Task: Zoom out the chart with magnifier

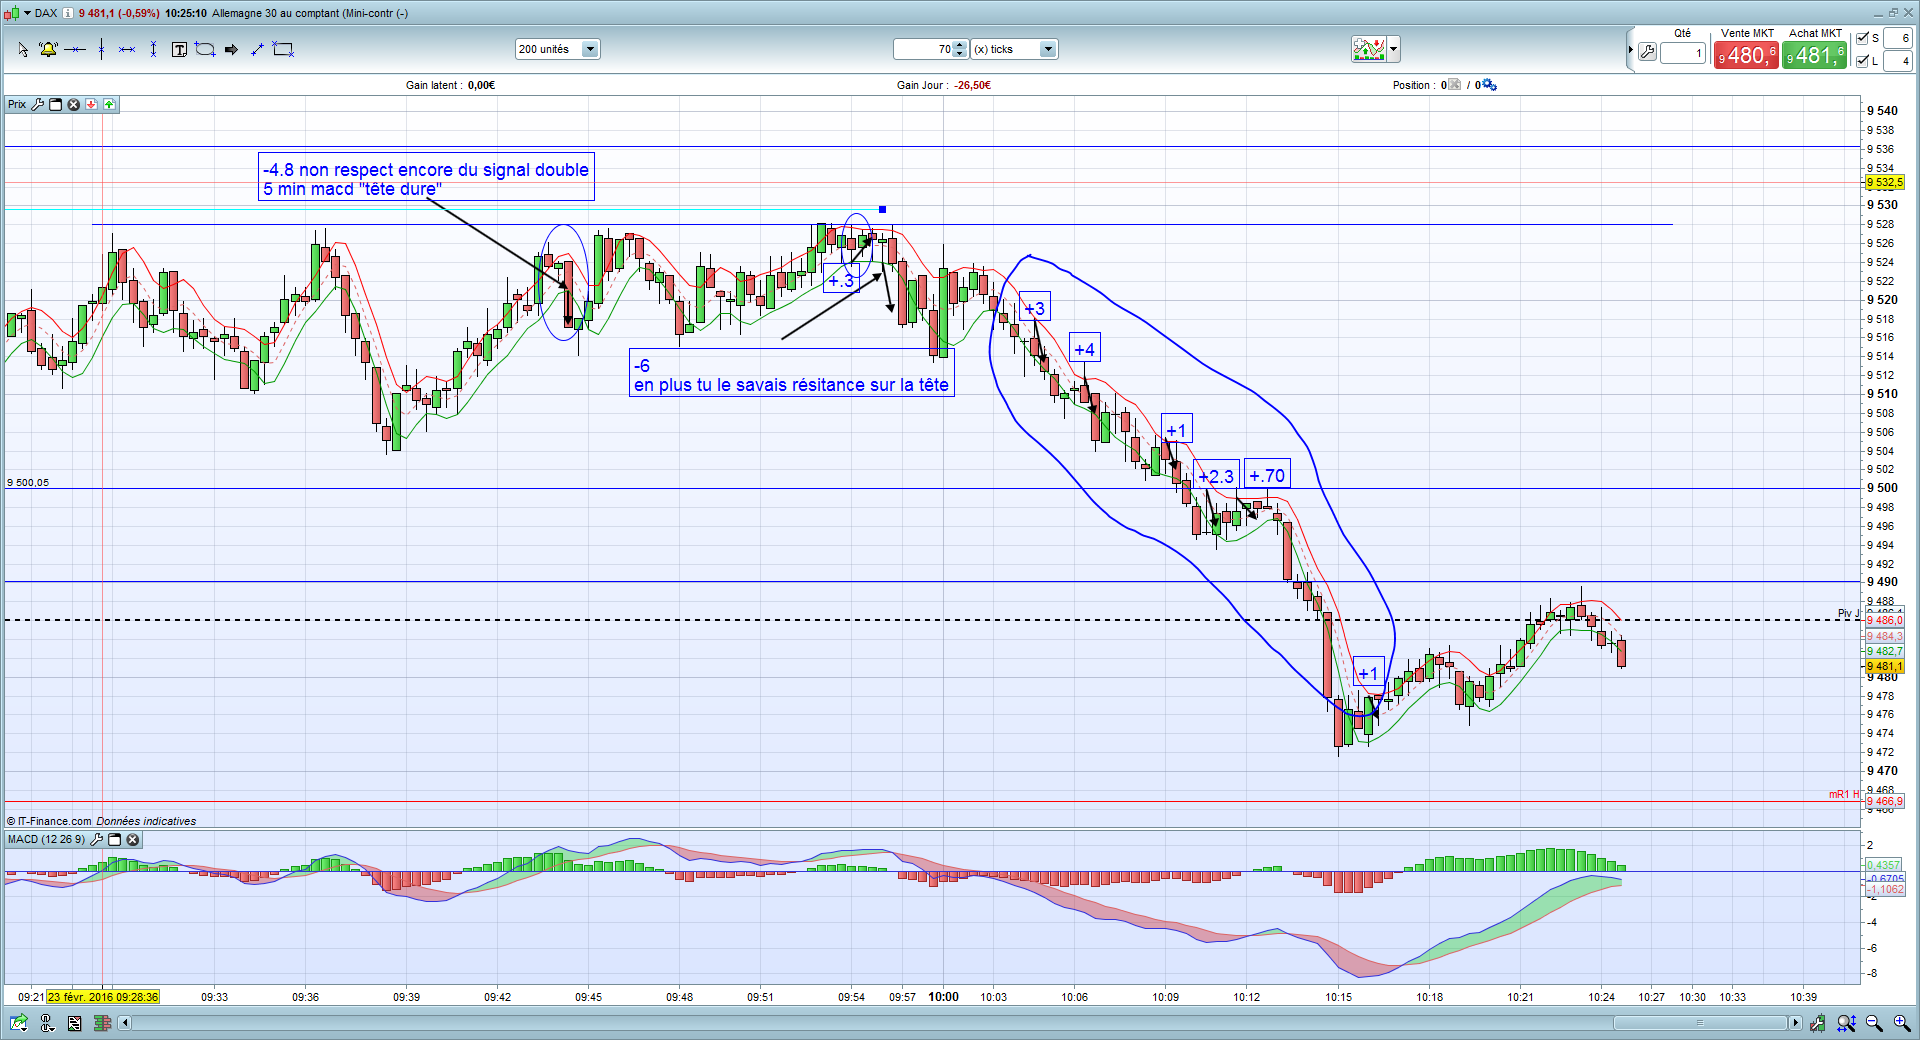Action: (x=1874, y=1023)
